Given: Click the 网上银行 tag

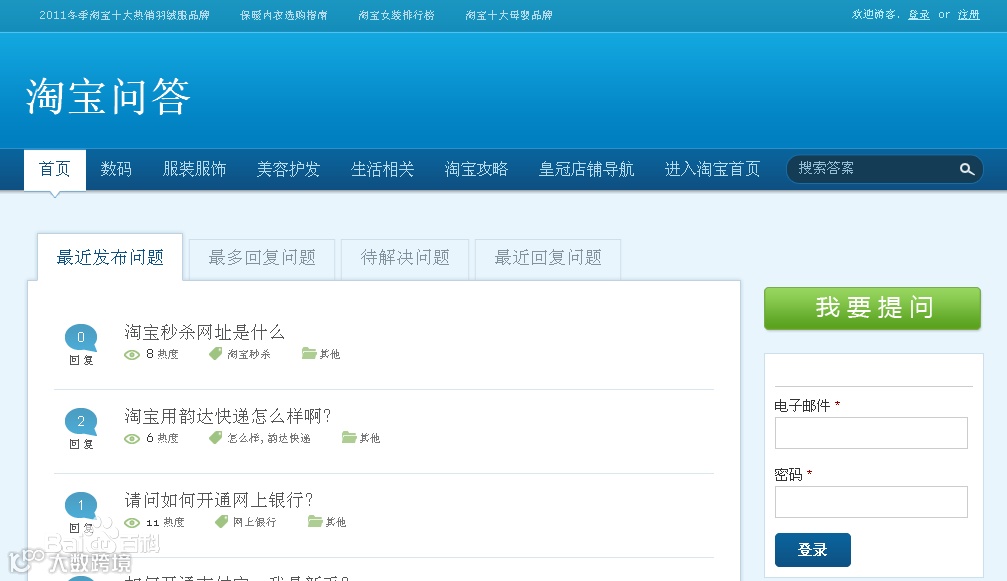Looking at the screenshot, I should coord(254,522).
